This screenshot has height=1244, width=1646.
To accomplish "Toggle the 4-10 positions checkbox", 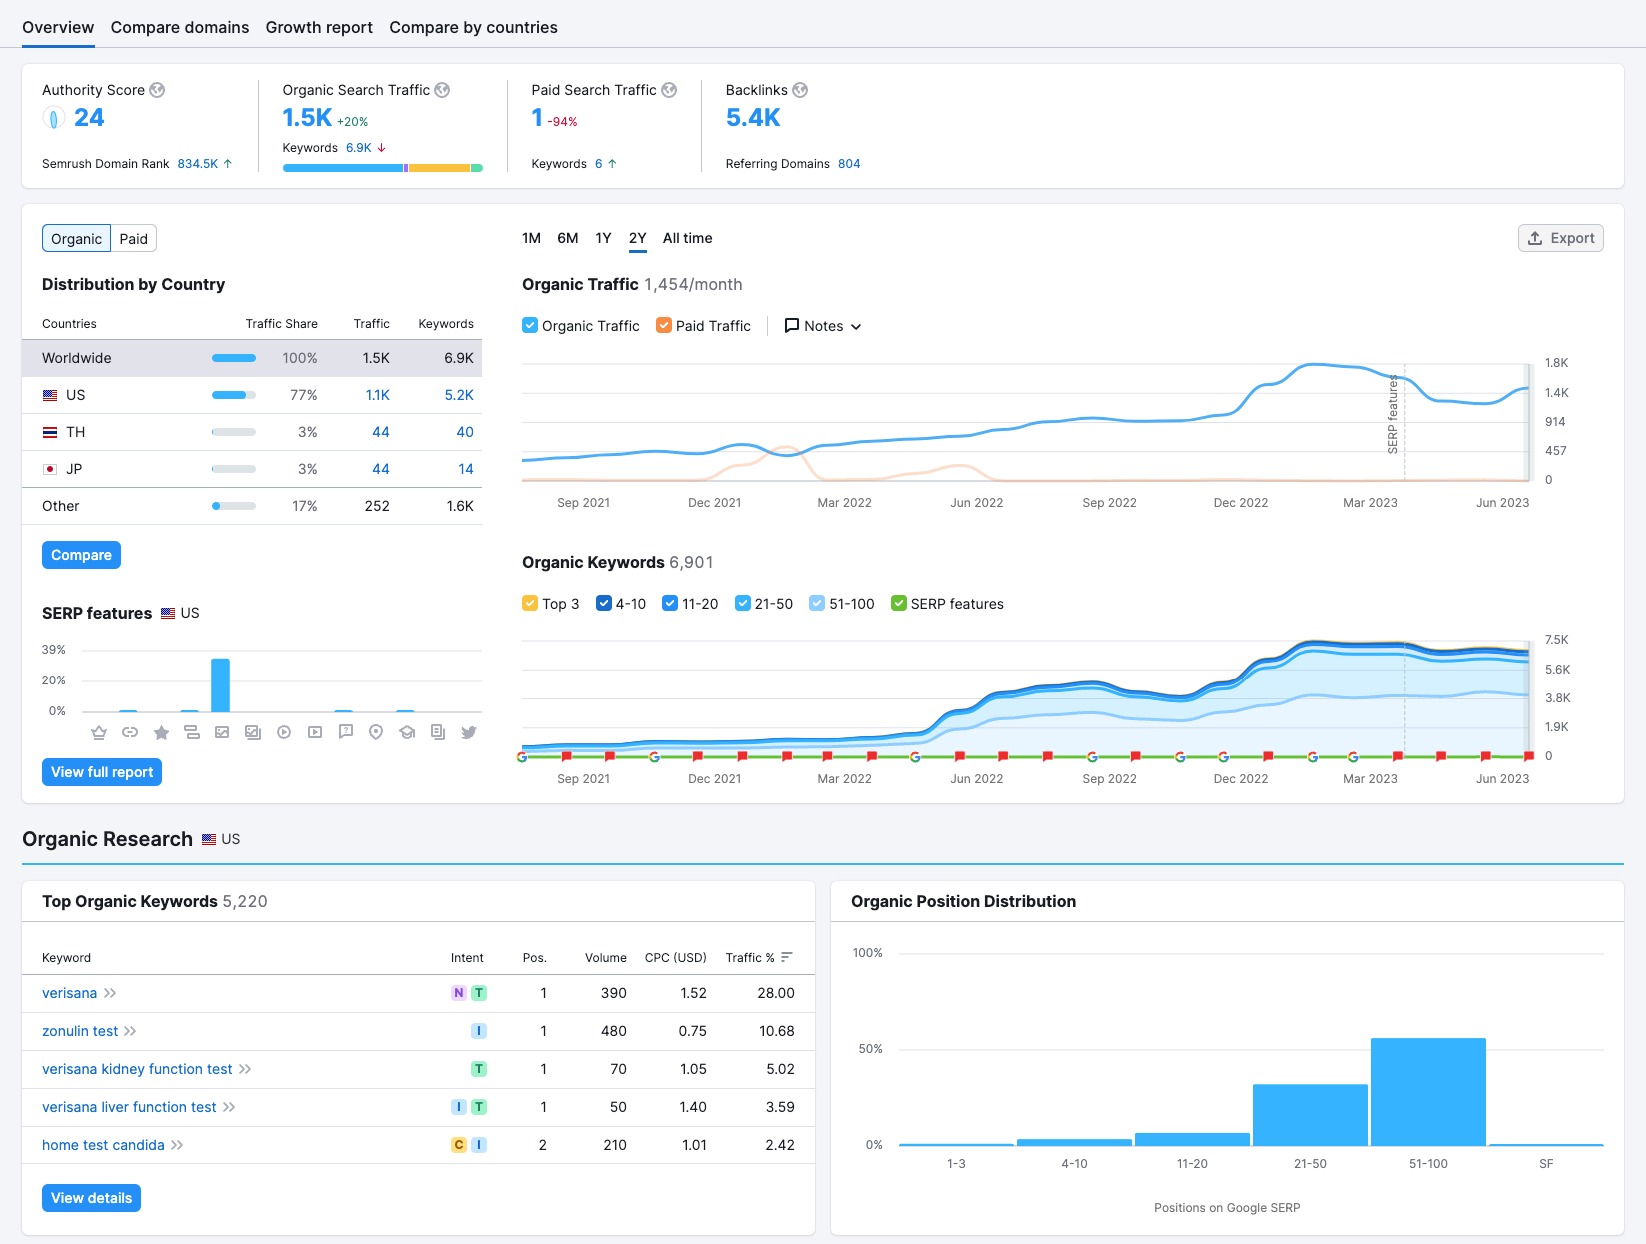I will click(604, 603).
